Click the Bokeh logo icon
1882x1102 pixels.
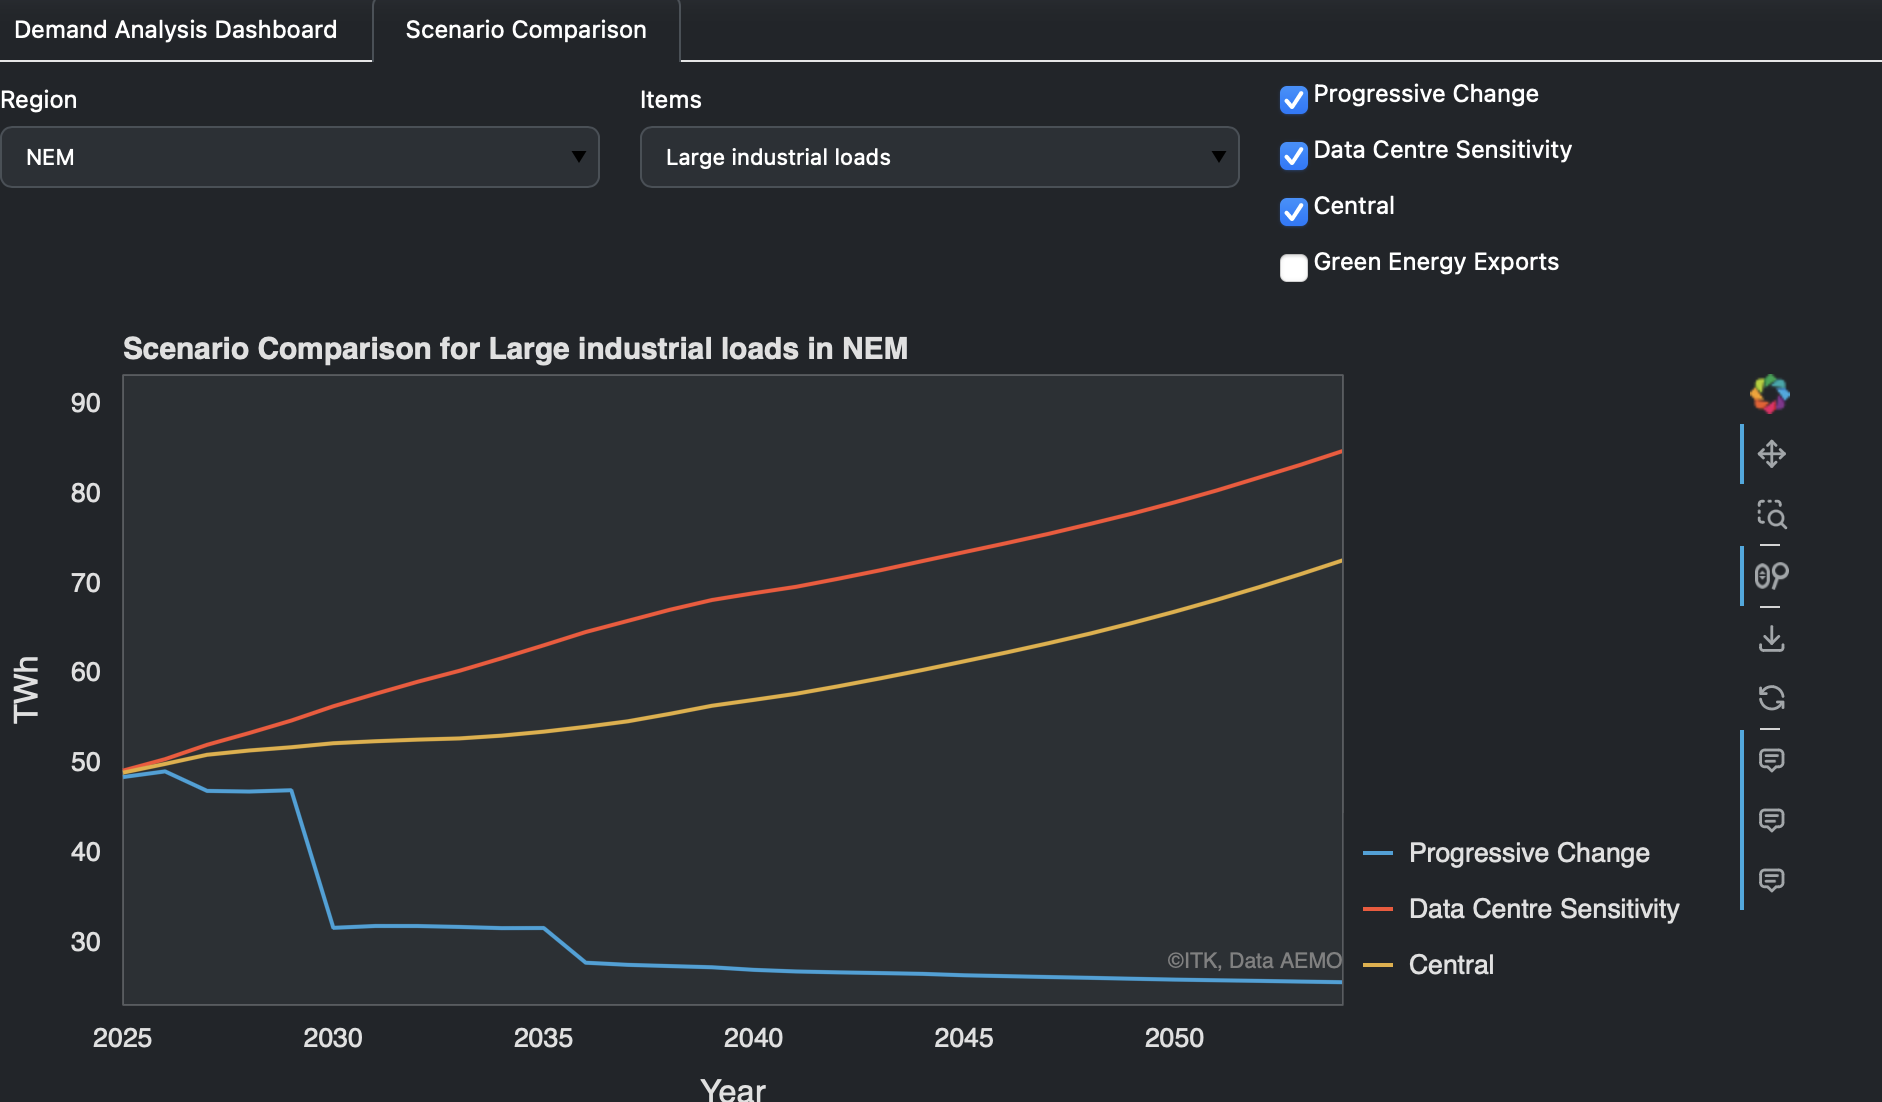coord(1770,394)
